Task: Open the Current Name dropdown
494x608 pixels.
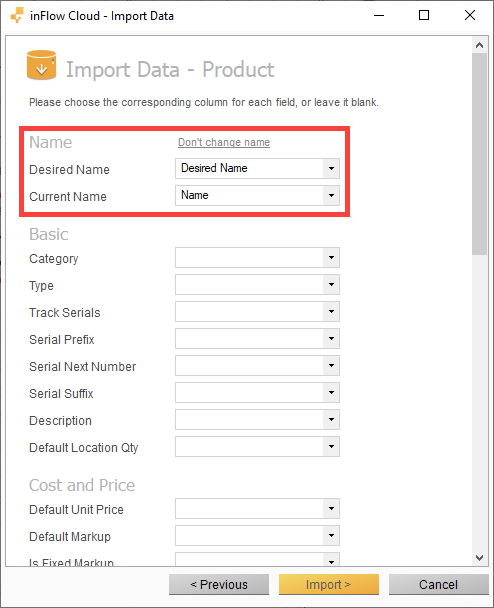Action: tap(257, 195)
